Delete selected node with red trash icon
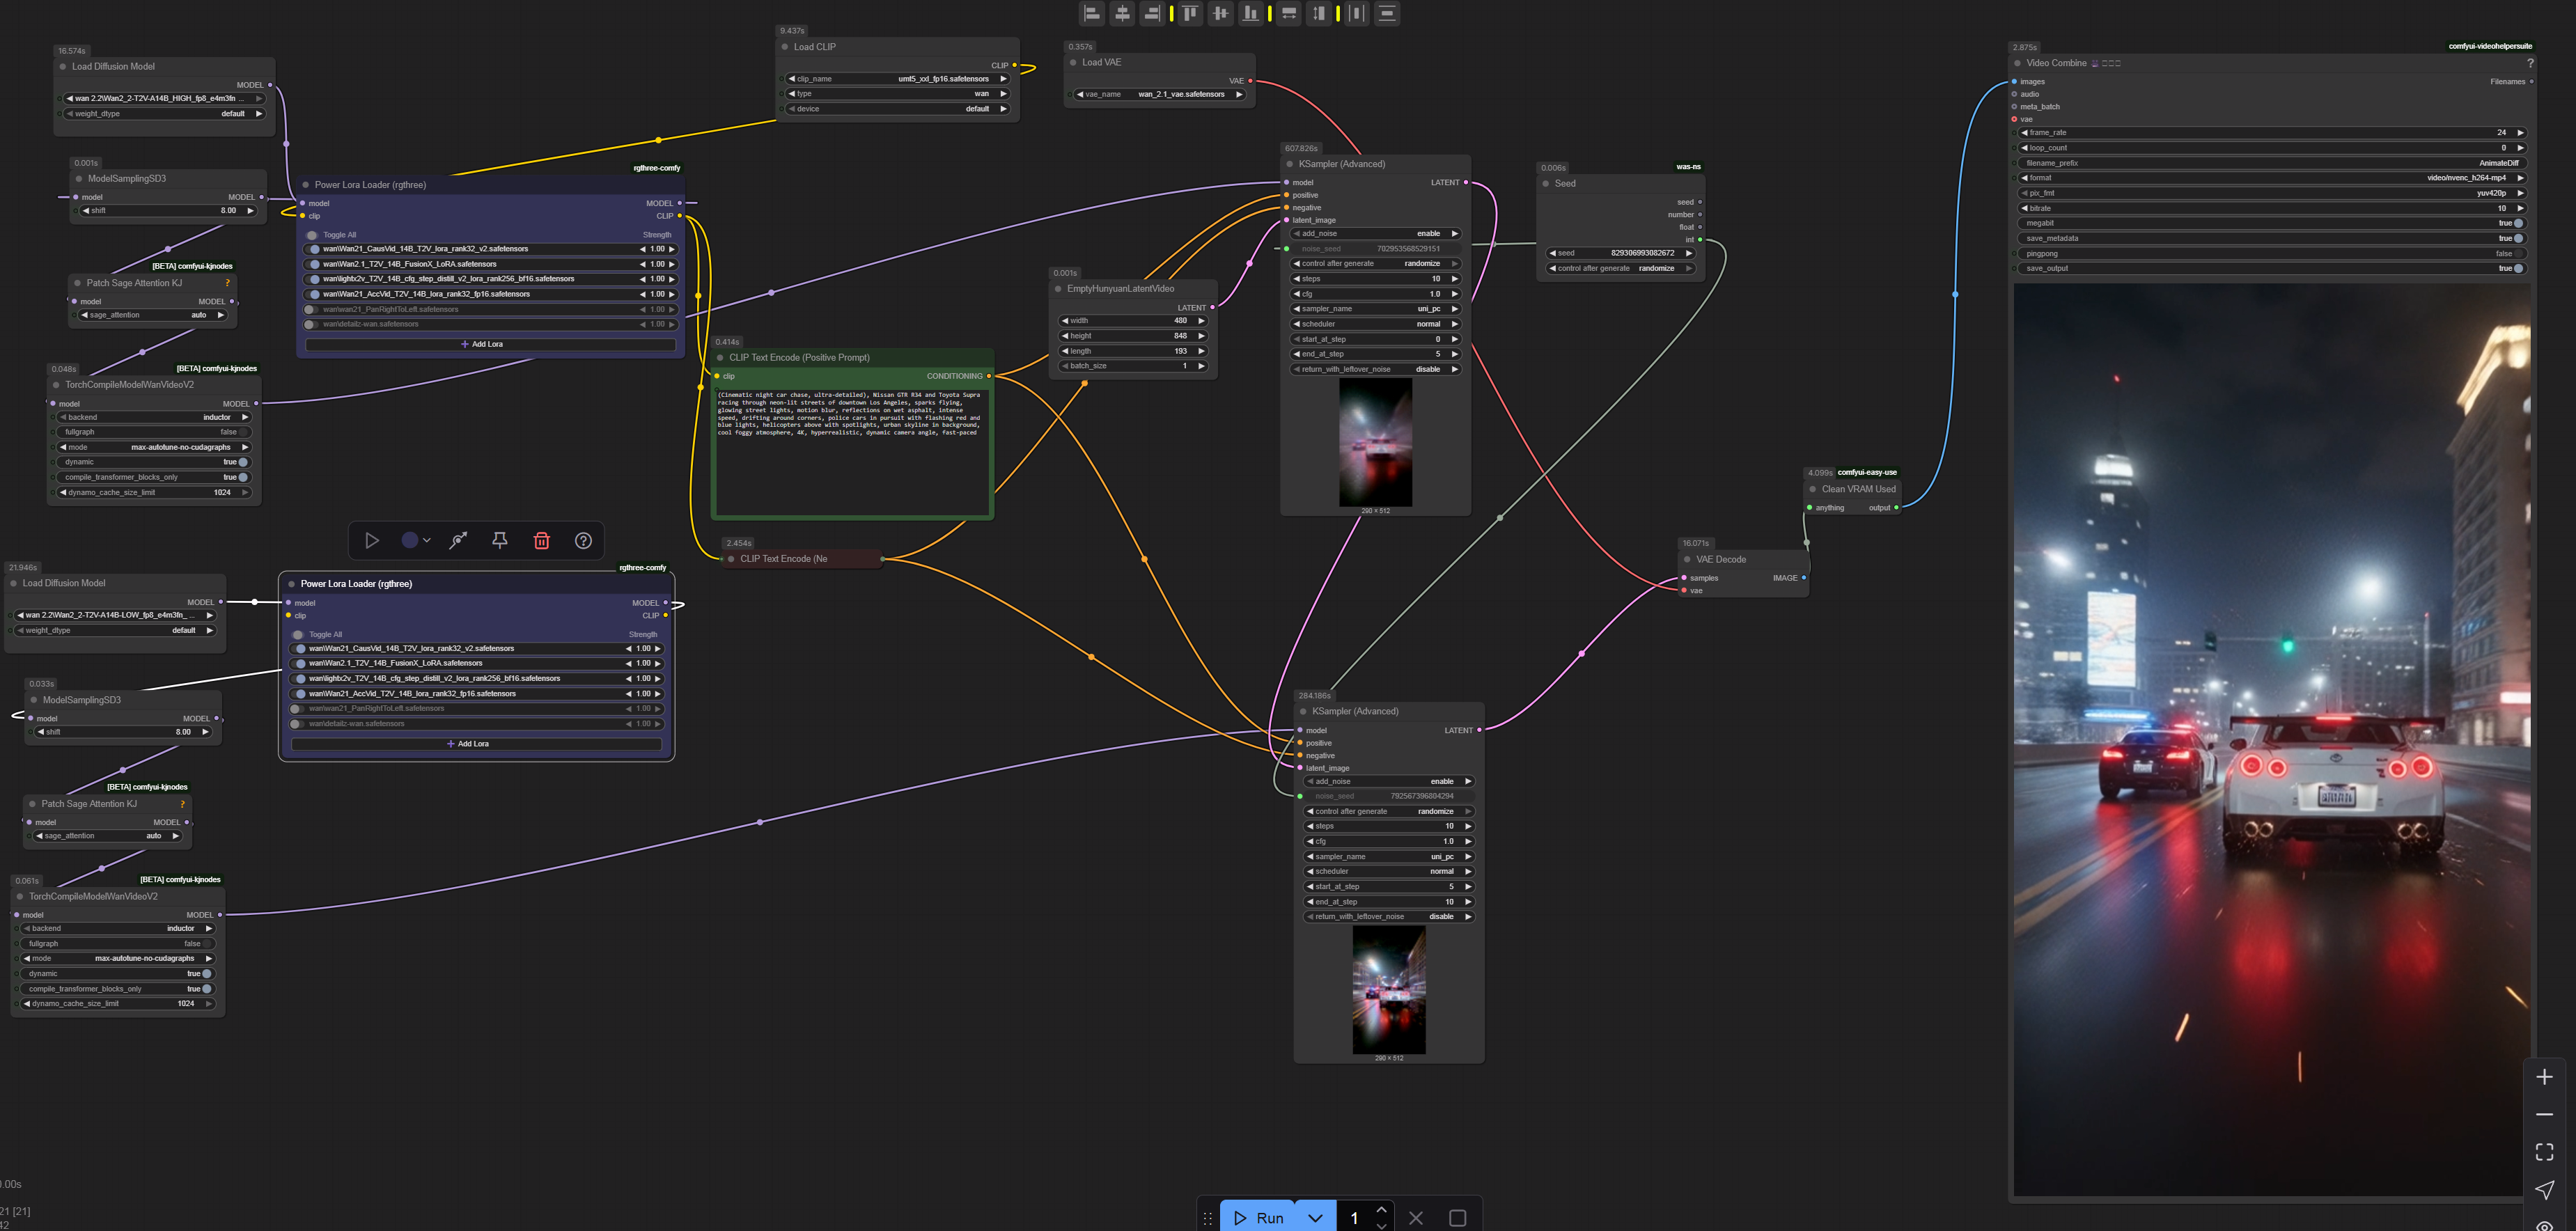 (x=542, y=541)
